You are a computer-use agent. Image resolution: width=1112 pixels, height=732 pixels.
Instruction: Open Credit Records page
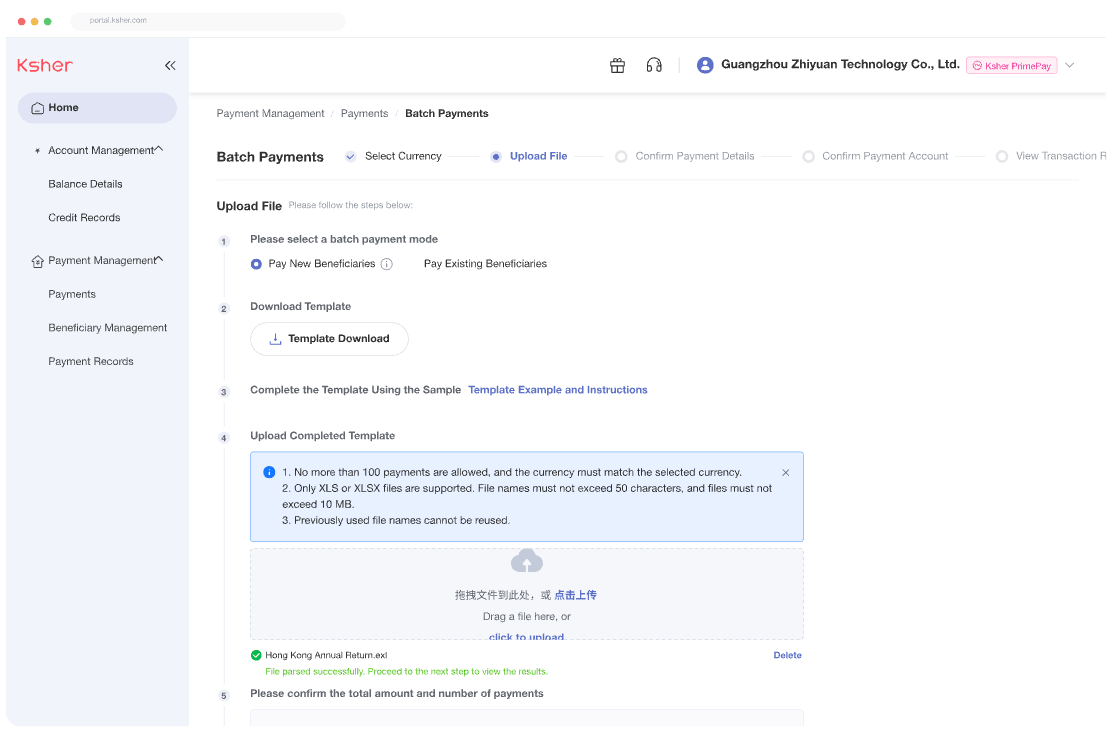pyautogui.click(x=84, y=218)
